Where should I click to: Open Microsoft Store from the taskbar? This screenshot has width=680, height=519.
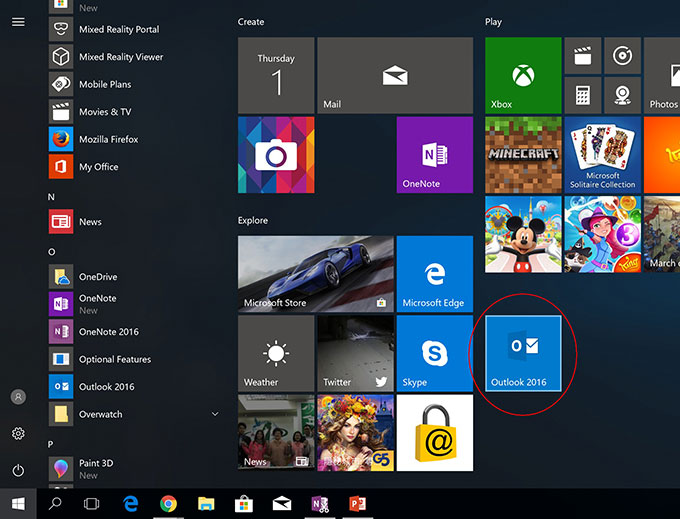(244, 503)
